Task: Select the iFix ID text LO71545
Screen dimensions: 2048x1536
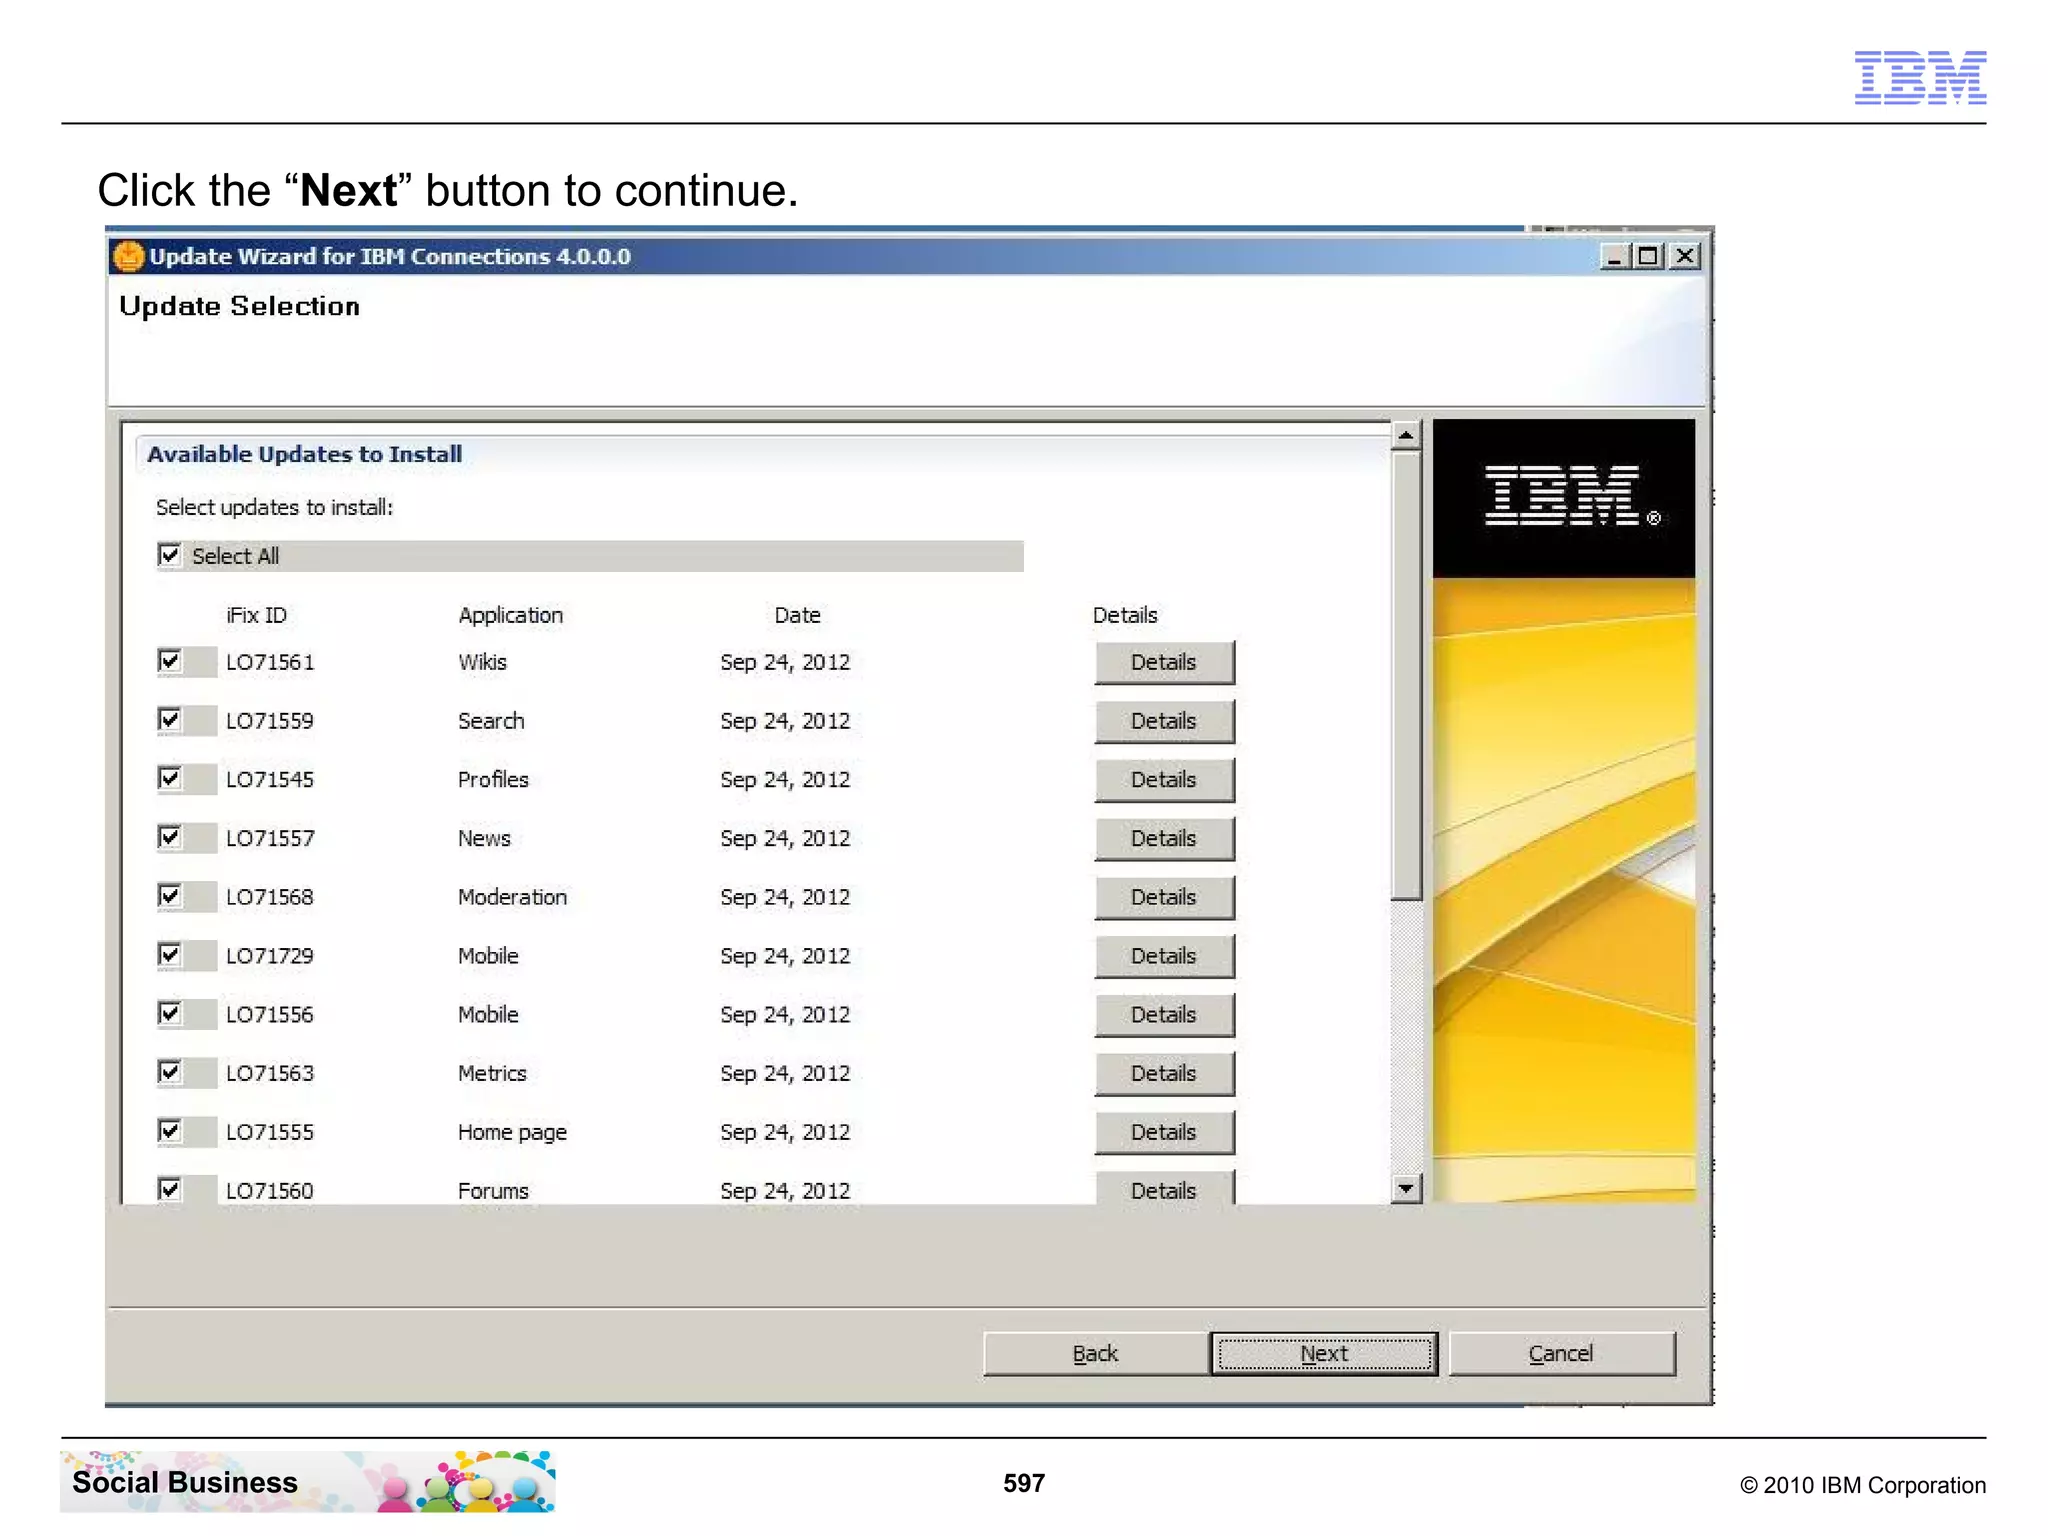Action: pos(270,780)
